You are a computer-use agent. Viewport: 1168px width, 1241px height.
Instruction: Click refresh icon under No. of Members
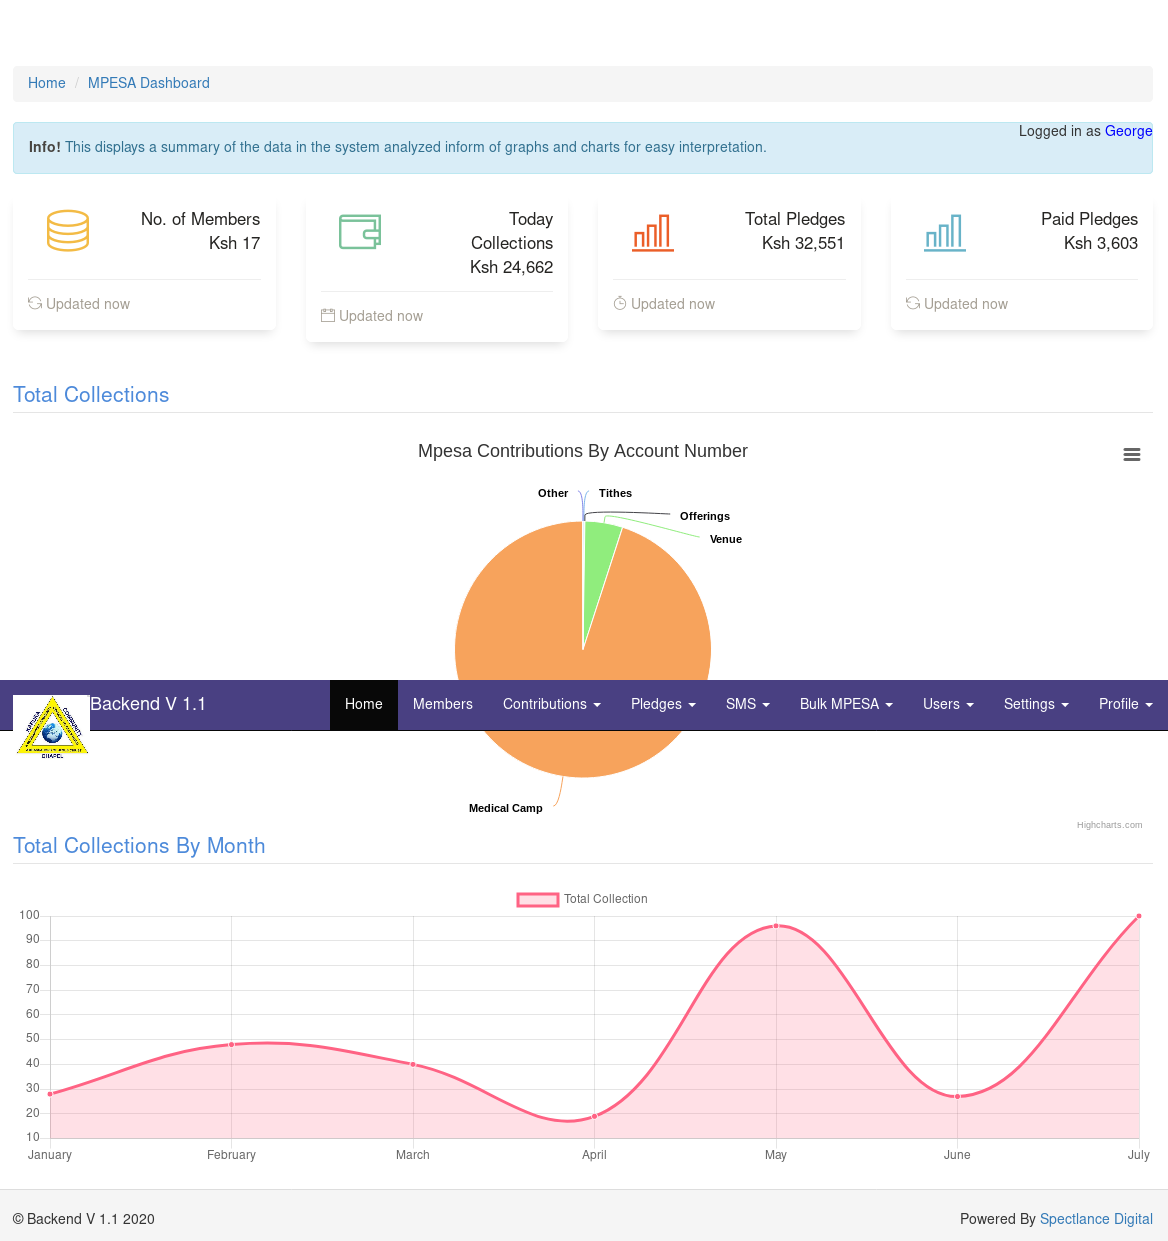(x=35, y=303)
